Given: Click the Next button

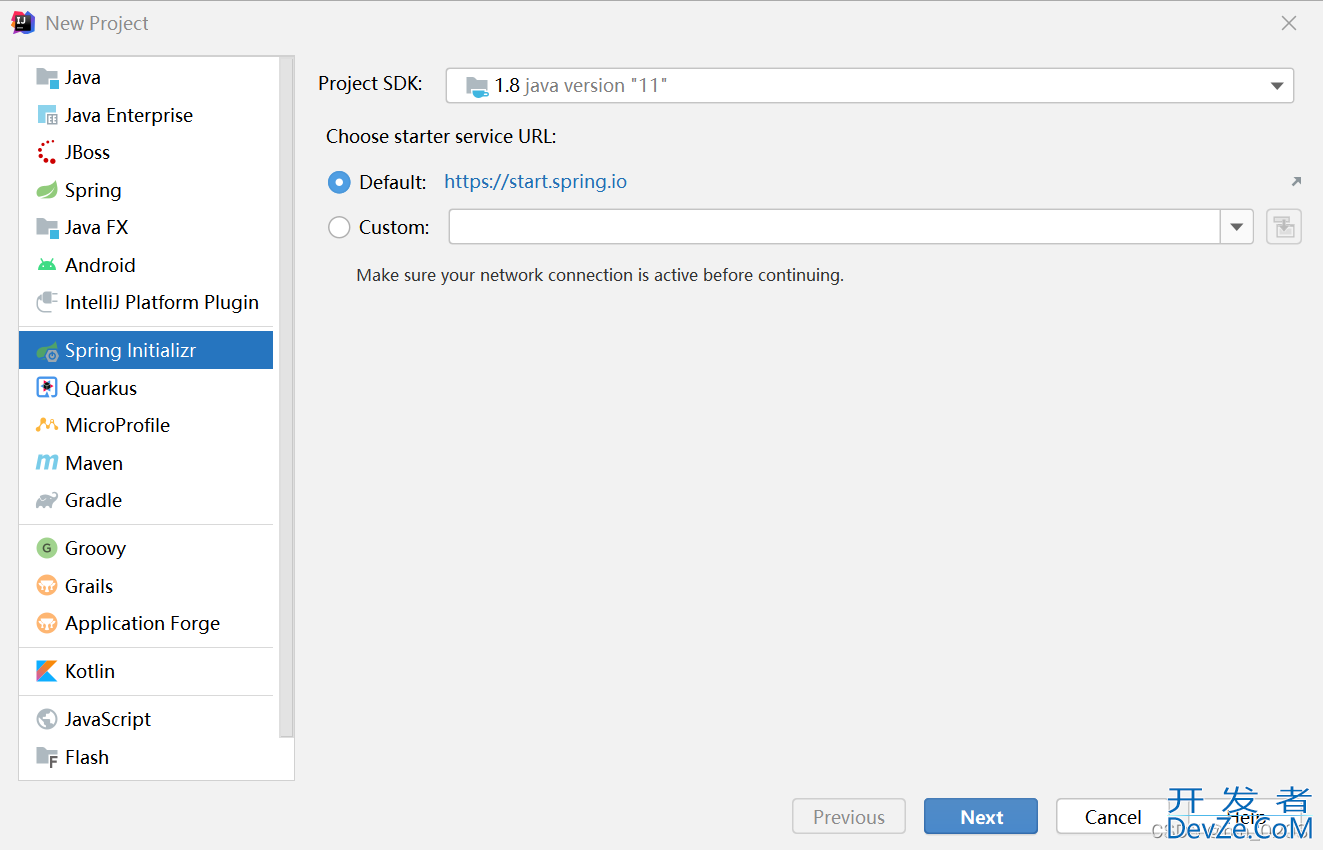Looking at the screenshot, I should [x=981, y=817].
